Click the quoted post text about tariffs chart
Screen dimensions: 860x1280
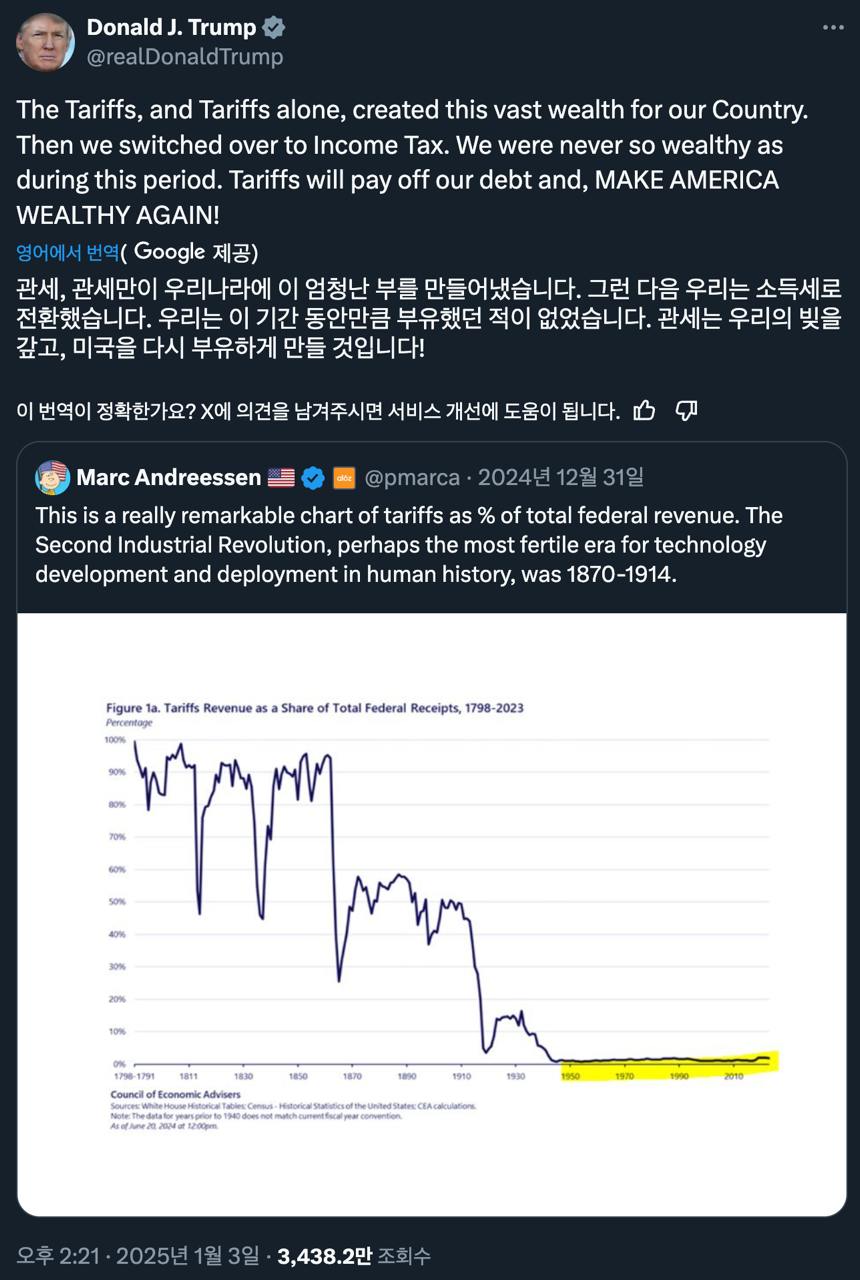409,545
